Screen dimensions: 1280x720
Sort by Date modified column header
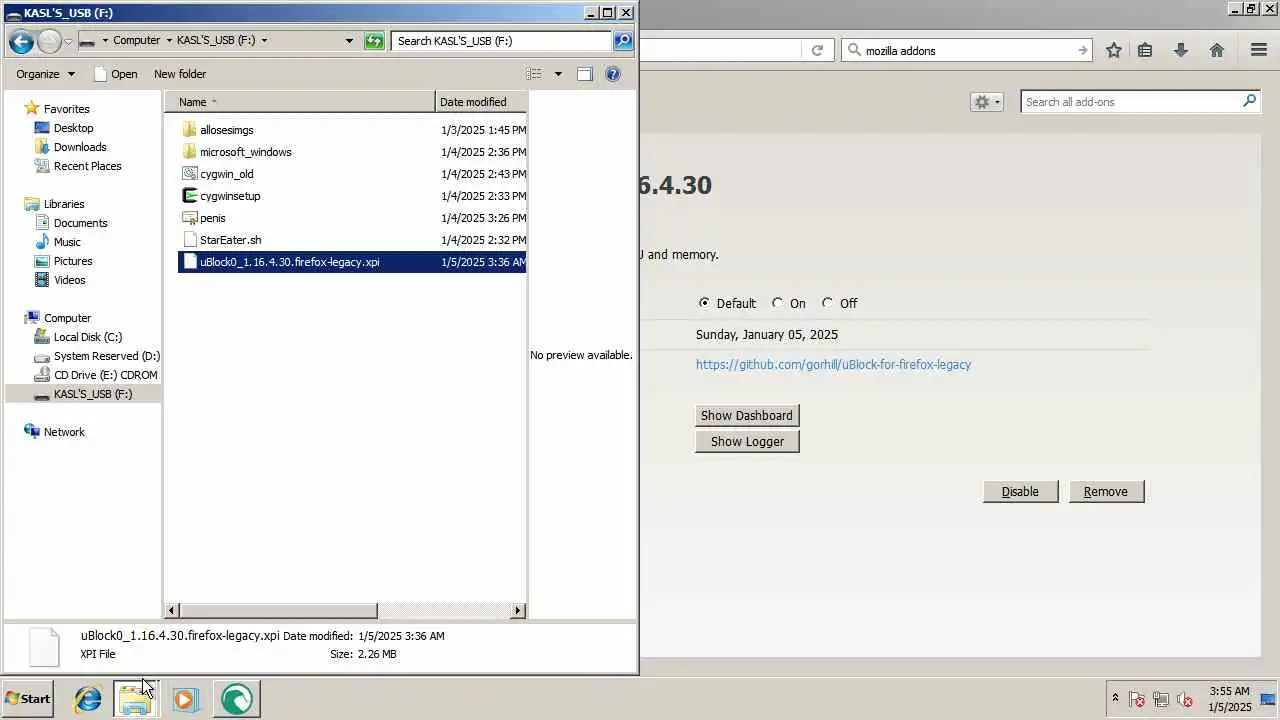coord(482,102)
